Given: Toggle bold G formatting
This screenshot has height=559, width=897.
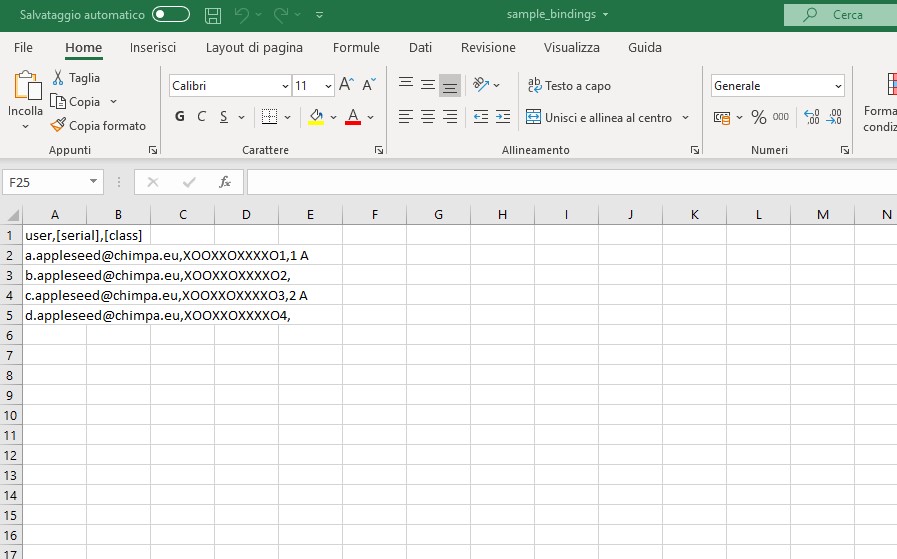Looking at the screenshot, I should (x=180, y=117).
